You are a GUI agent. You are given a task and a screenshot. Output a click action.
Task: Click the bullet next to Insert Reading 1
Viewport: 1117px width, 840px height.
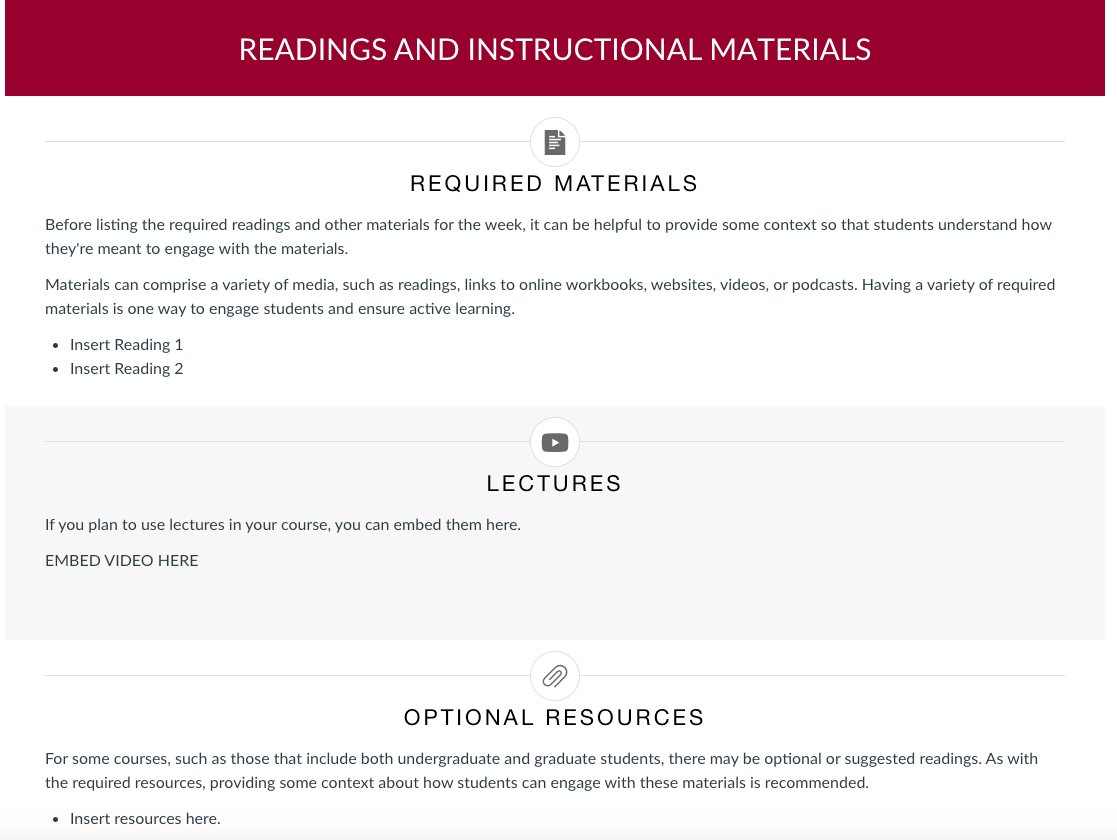[x=54, y=345]
